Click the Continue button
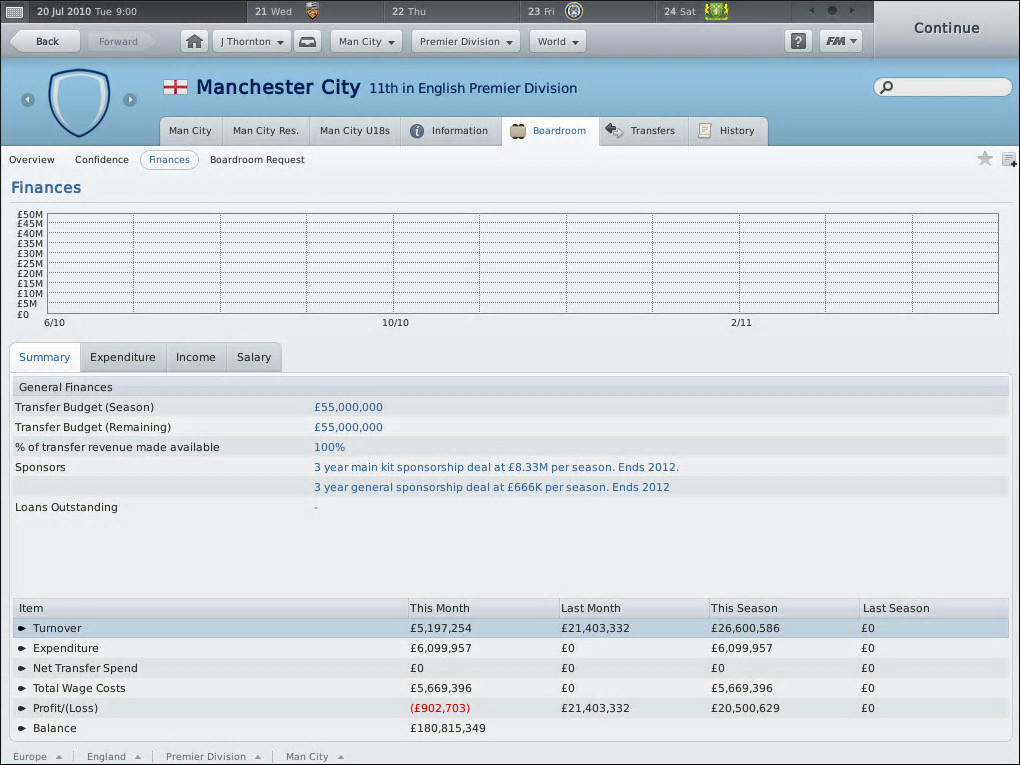The width and height of the screenshot is (1020, 765). [946, 28]
